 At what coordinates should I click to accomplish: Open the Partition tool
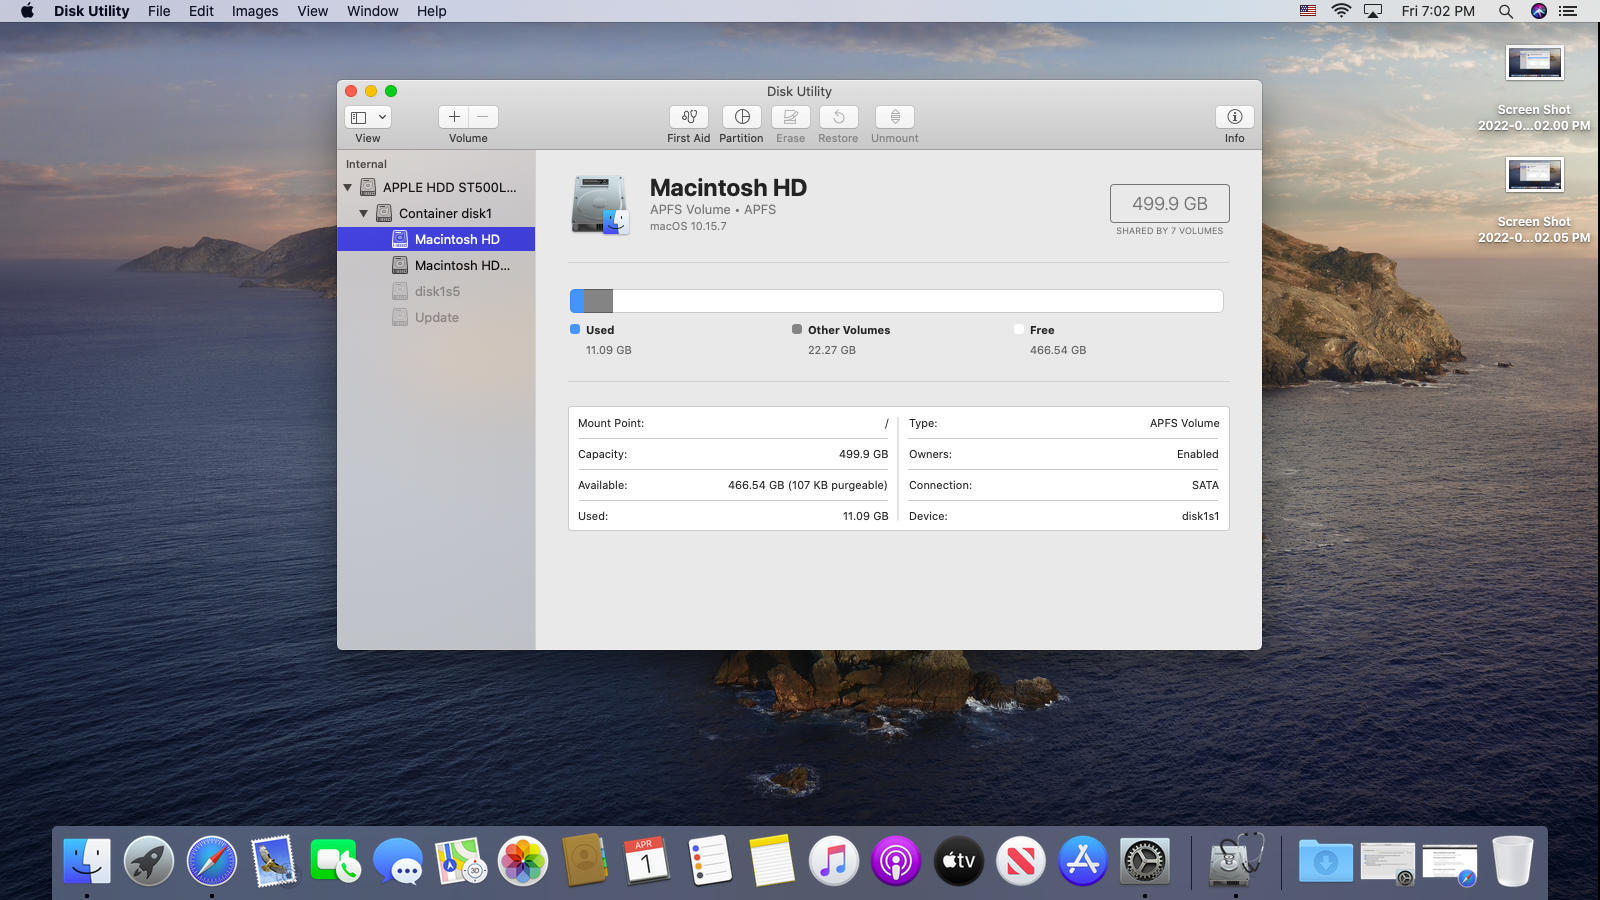pos(742,117)
